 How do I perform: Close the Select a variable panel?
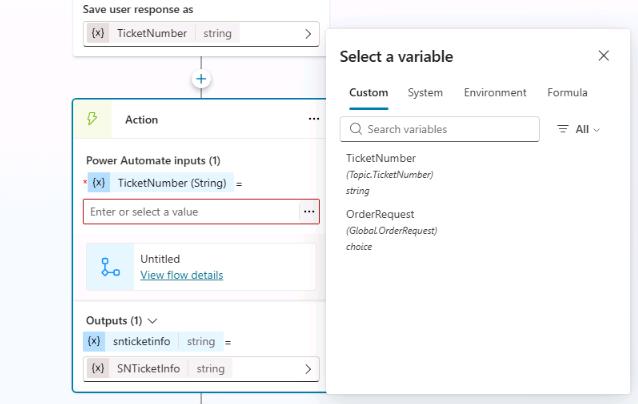pos(603,56)
